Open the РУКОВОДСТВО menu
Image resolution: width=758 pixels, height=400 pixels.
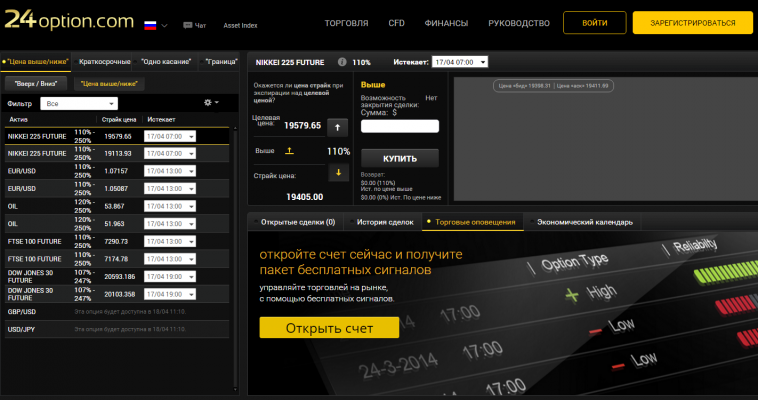pyautogui.click(x=519, y=23)
